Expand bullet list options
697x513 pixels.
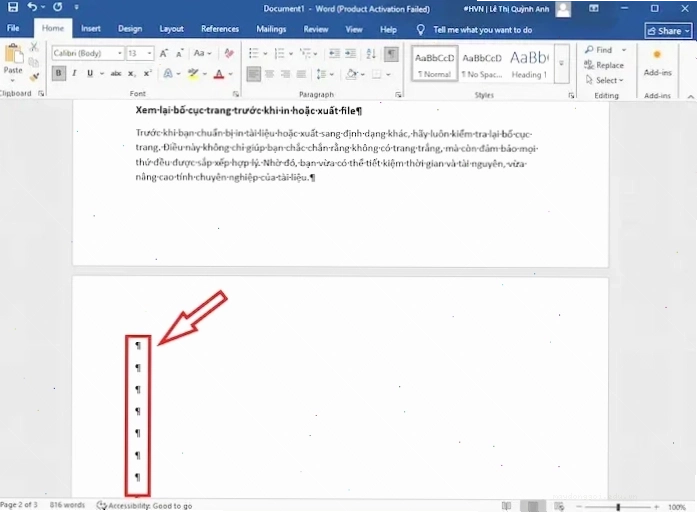[x=265, y=54]
